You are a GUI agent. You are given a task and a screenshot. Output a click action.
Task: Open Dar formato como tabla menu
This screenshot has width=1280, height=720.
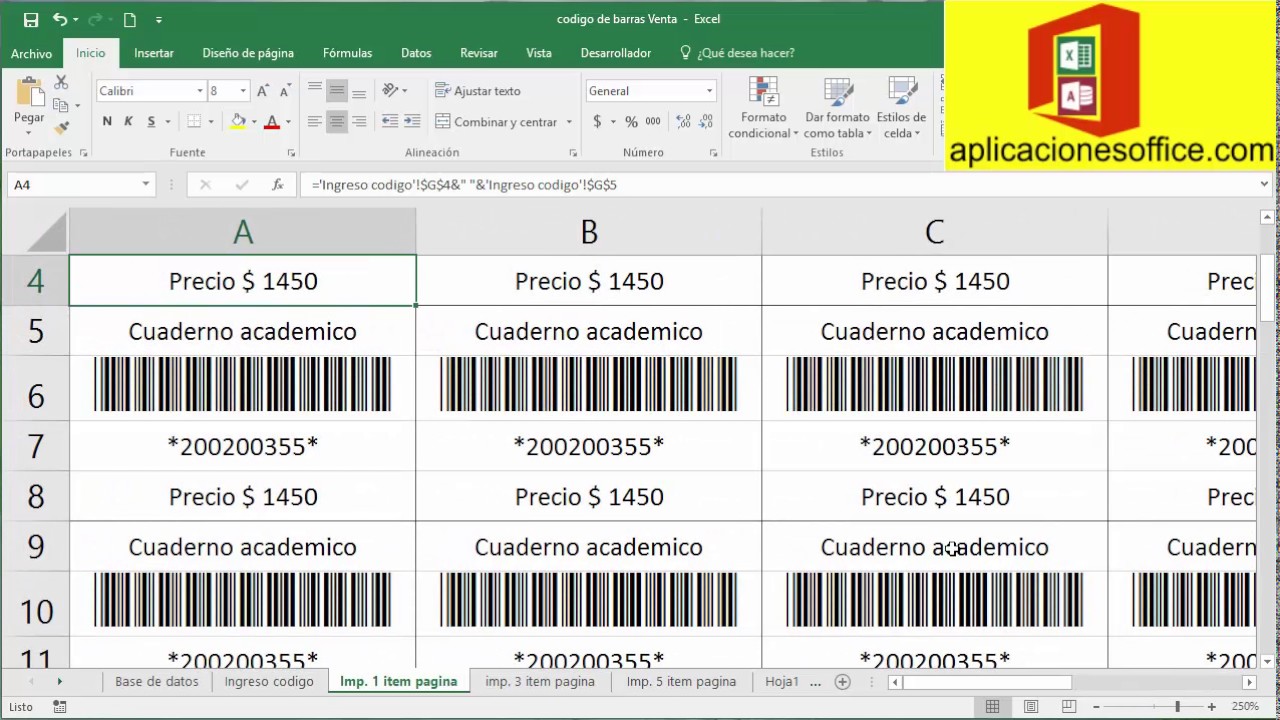tap(838, 108)
